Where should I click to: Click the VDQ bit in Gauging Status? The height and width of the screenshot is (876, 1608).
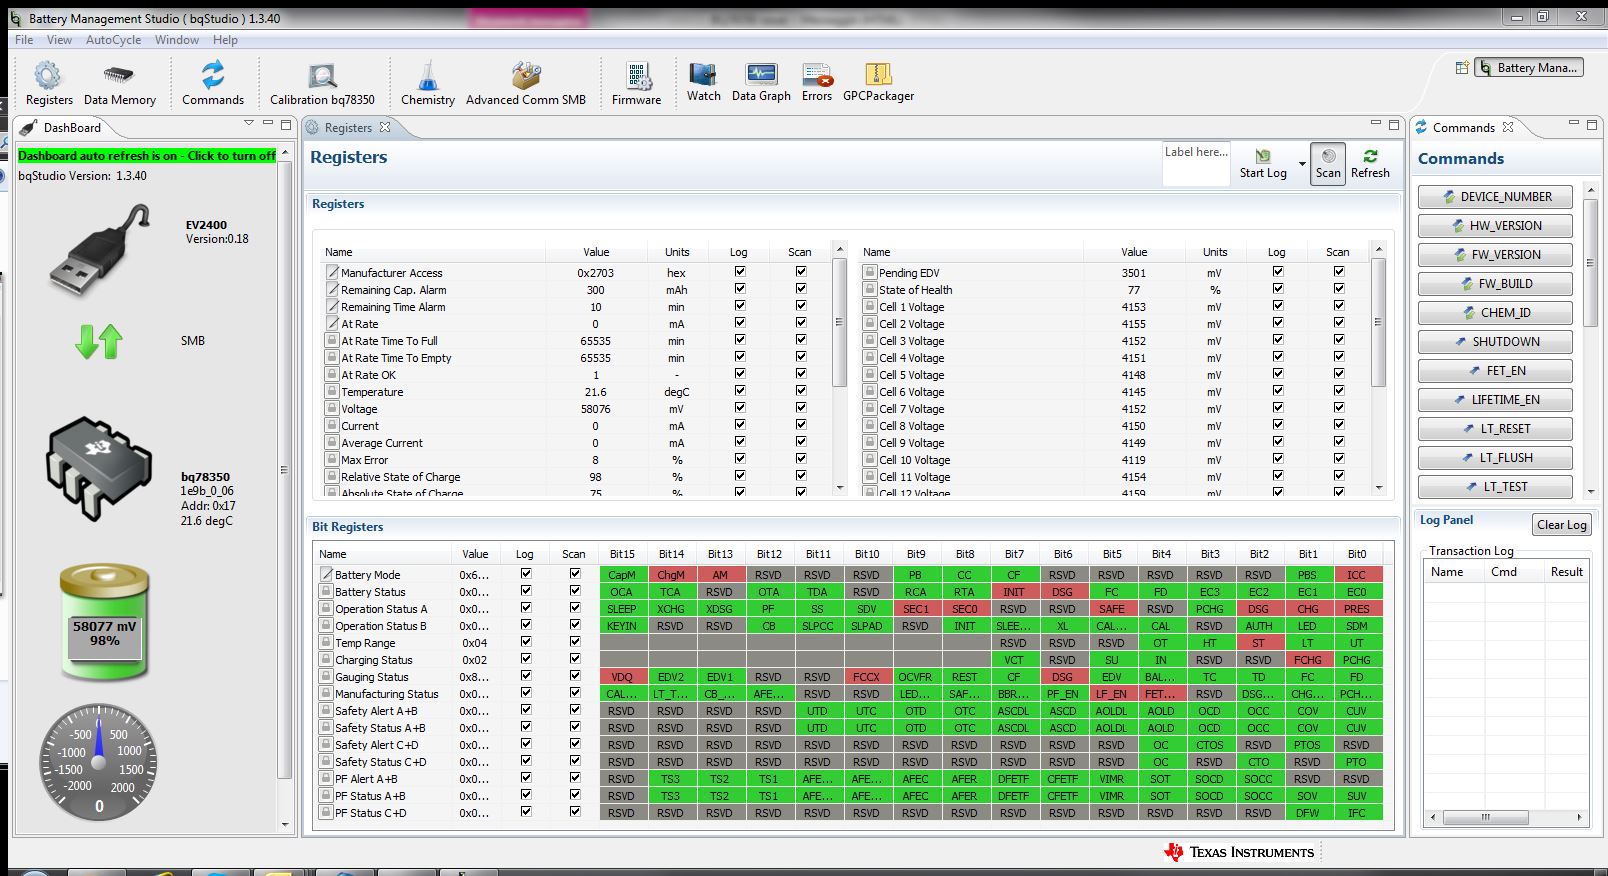click(x=622, y=677)
